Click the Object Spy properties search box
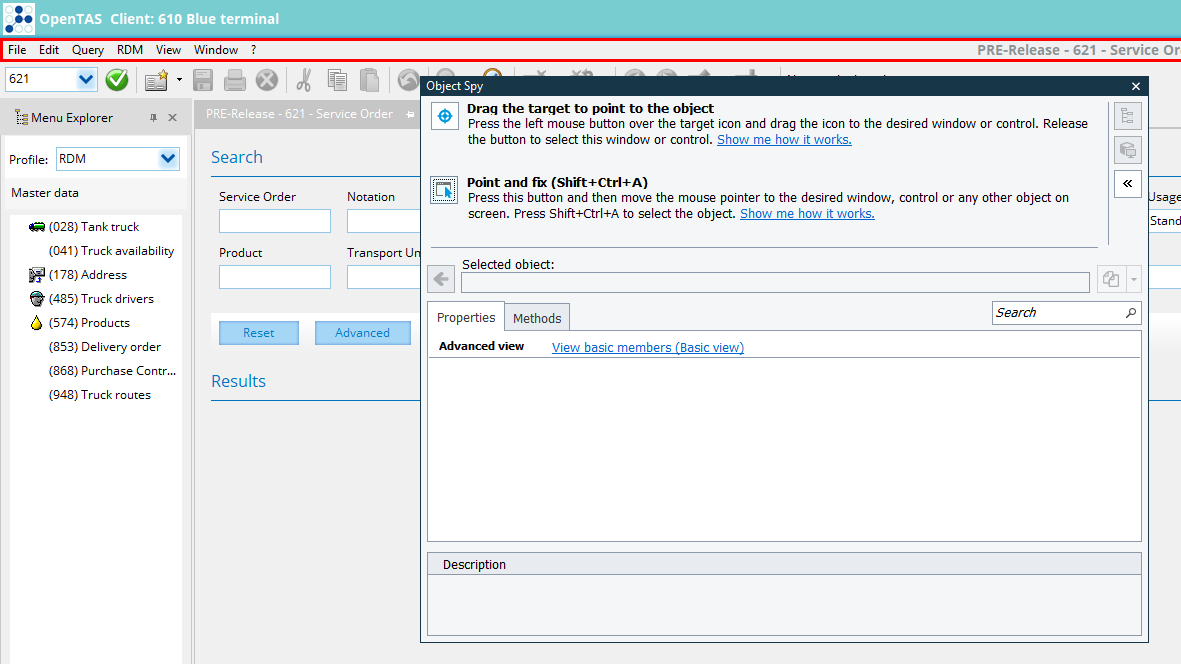 pyautogui.click(x=1058, y=313)
